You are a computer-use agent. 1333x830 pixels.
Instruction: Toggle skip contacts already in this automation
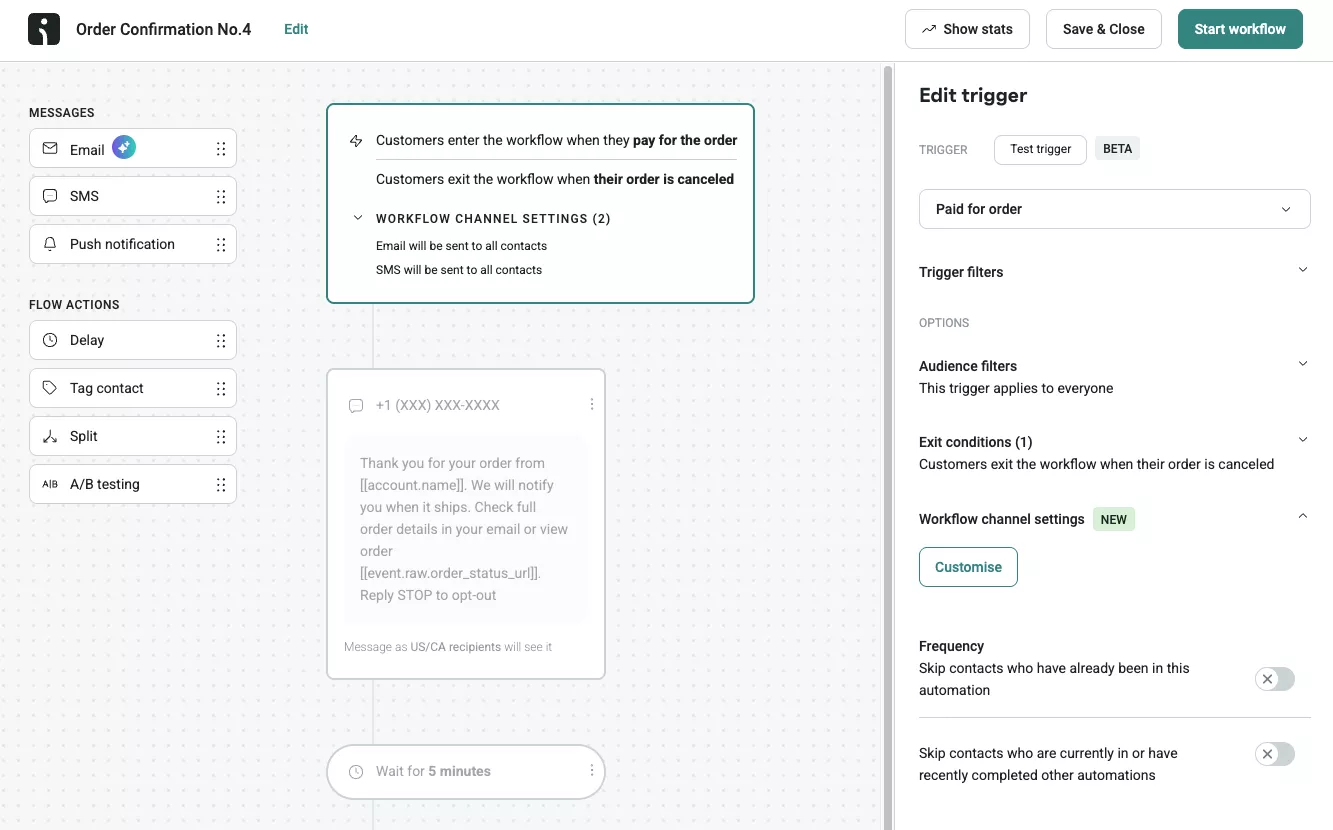[1275, 679]
